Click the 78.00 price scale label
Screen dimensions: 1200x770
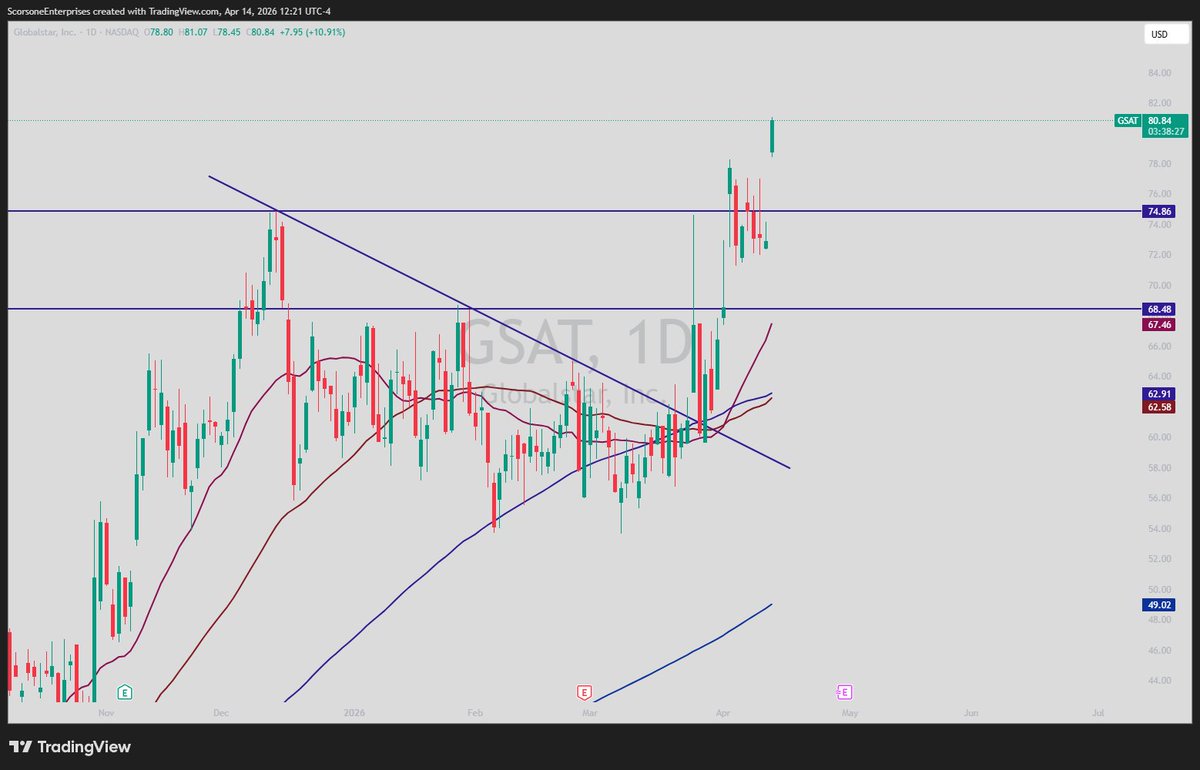(1160, 164)
